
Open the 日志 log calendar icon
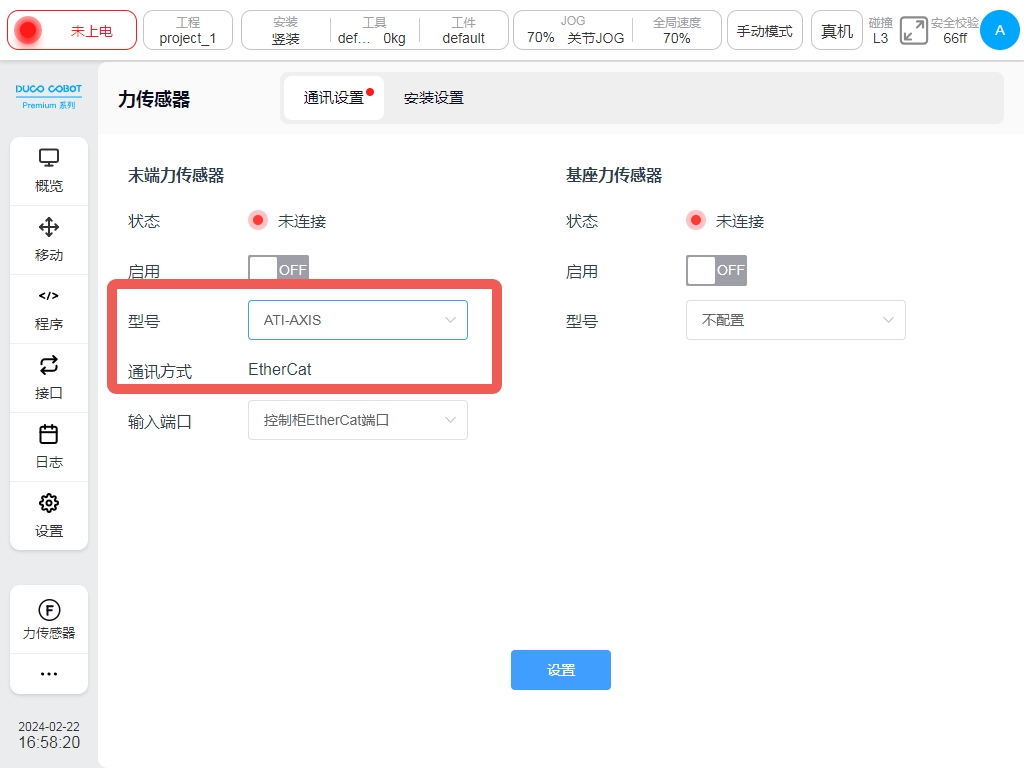(49, 434)
